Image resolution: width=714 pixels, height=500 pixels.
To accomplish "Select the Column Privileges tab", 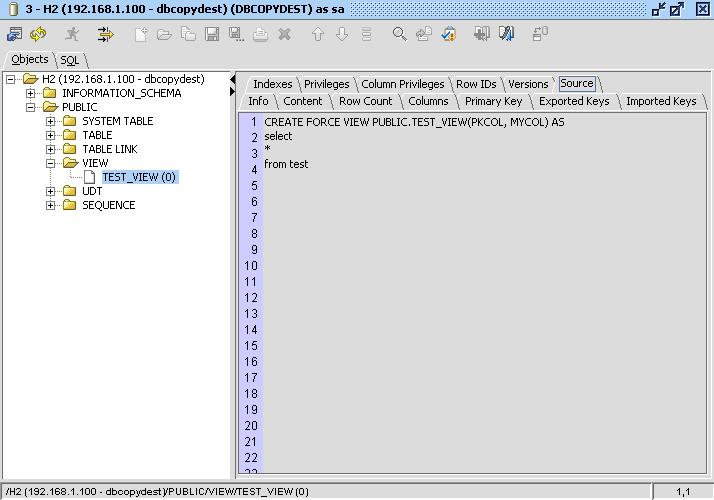I will tap(402, 84).
